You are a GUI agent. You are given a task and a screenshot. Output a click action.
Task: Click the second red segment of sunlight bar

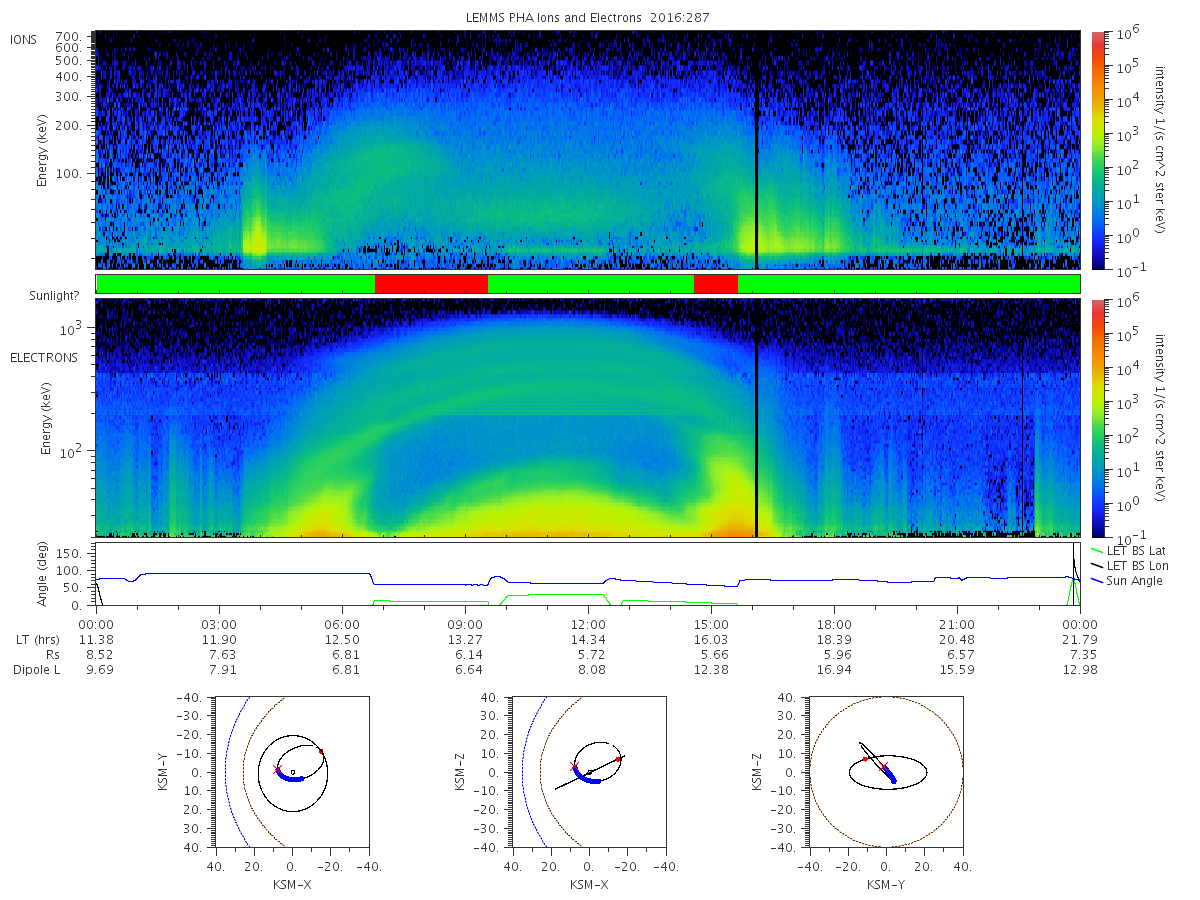click(716, 284)
